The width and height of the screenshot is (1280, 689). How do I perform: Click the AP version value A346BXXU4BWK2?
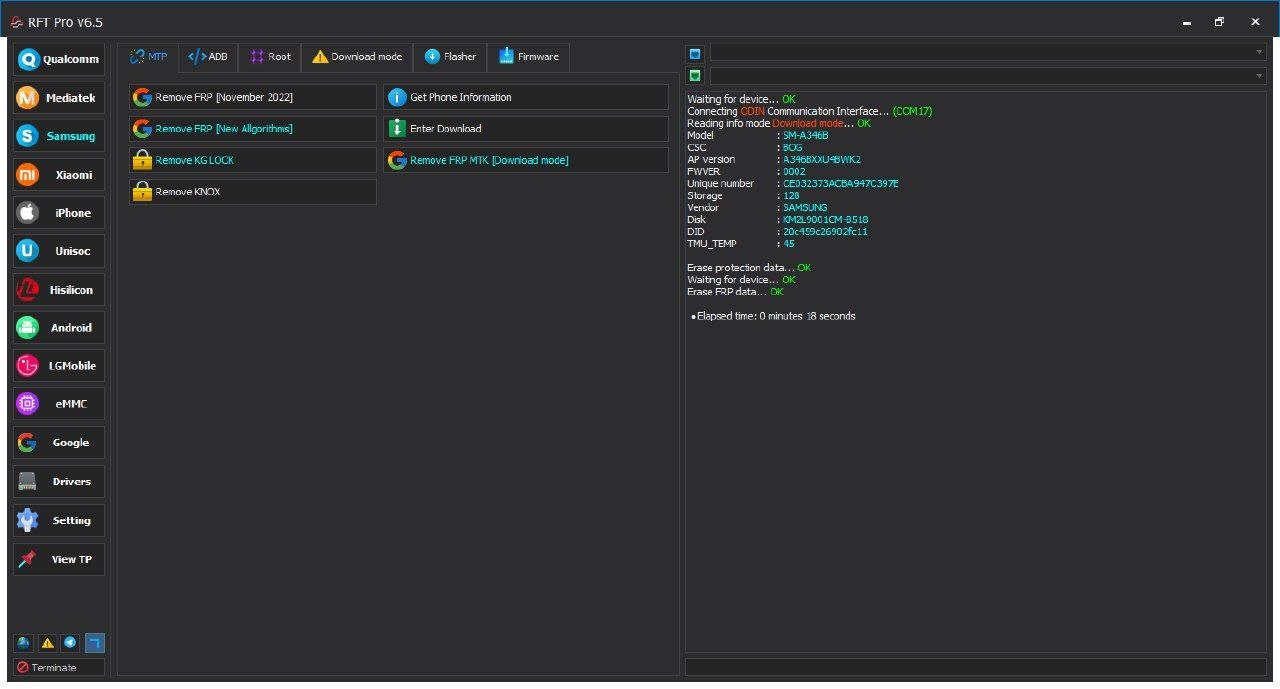(x=822, y=160)
